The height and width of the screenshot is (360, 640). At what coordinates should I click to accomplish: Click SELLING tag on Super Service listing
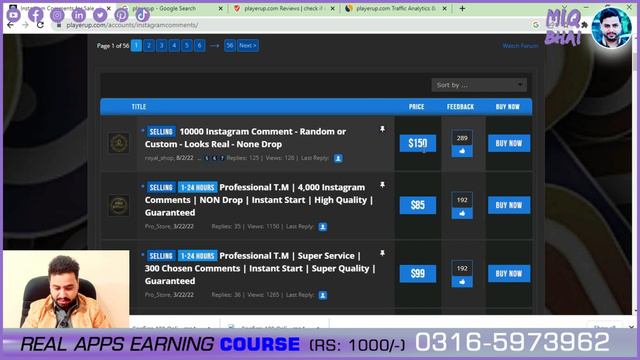161,256
